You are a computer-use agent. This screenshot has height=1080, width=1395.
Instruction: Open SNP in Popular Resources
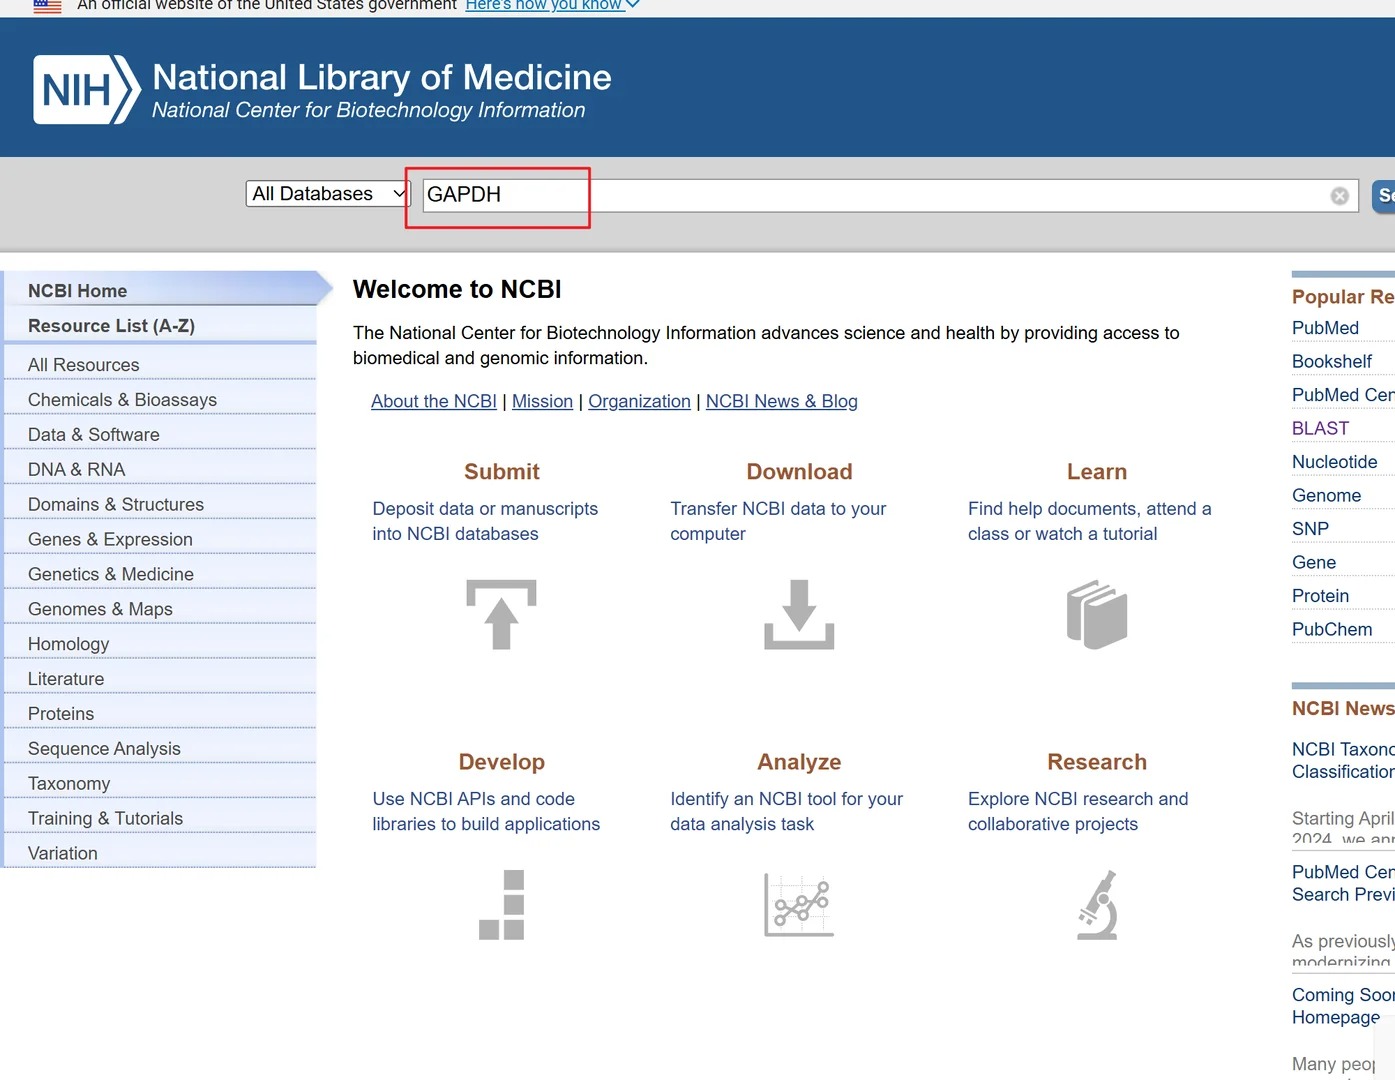coord(1310,529)
